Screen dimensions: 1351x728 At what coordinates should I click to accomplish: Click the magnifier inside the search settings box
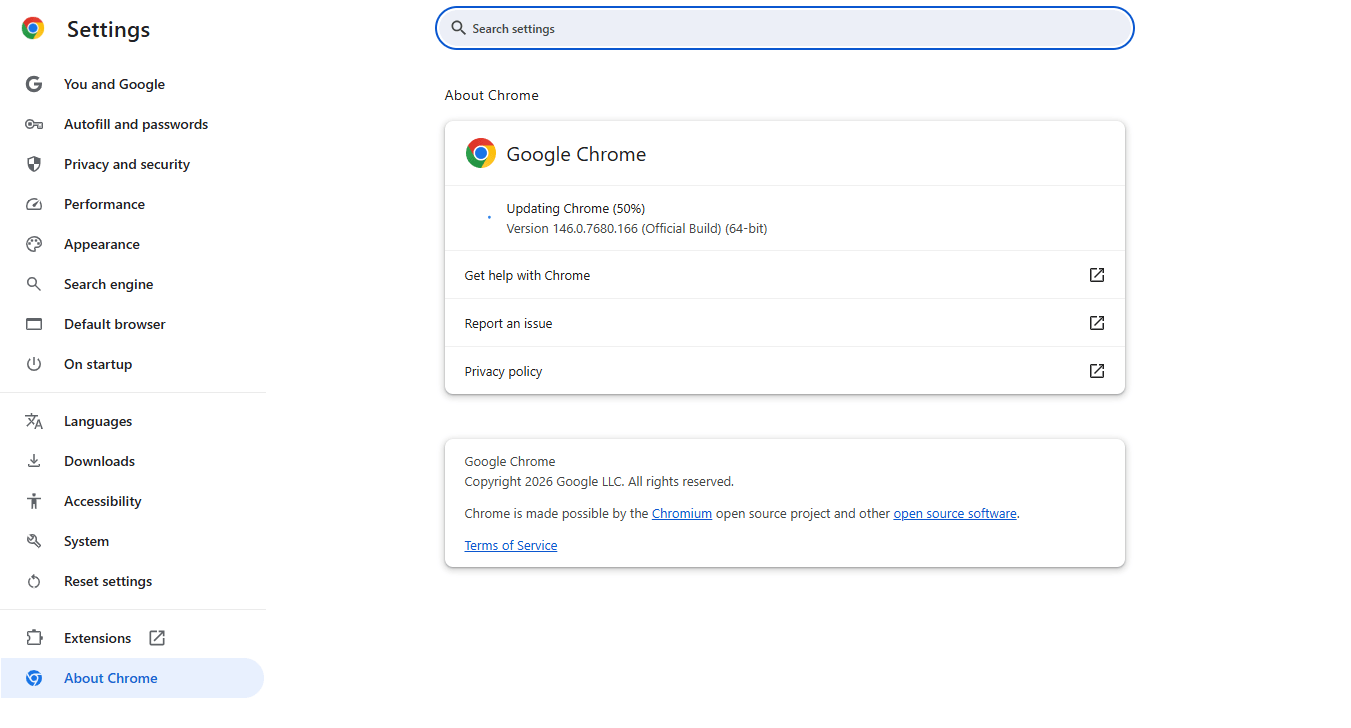click(457, 28)
